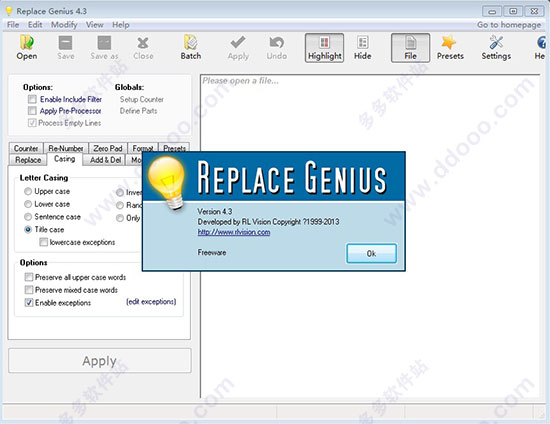Screen dimensions: 550x424
Task: Check Preserve mixed case words
Action: click(x=29, y=290)
